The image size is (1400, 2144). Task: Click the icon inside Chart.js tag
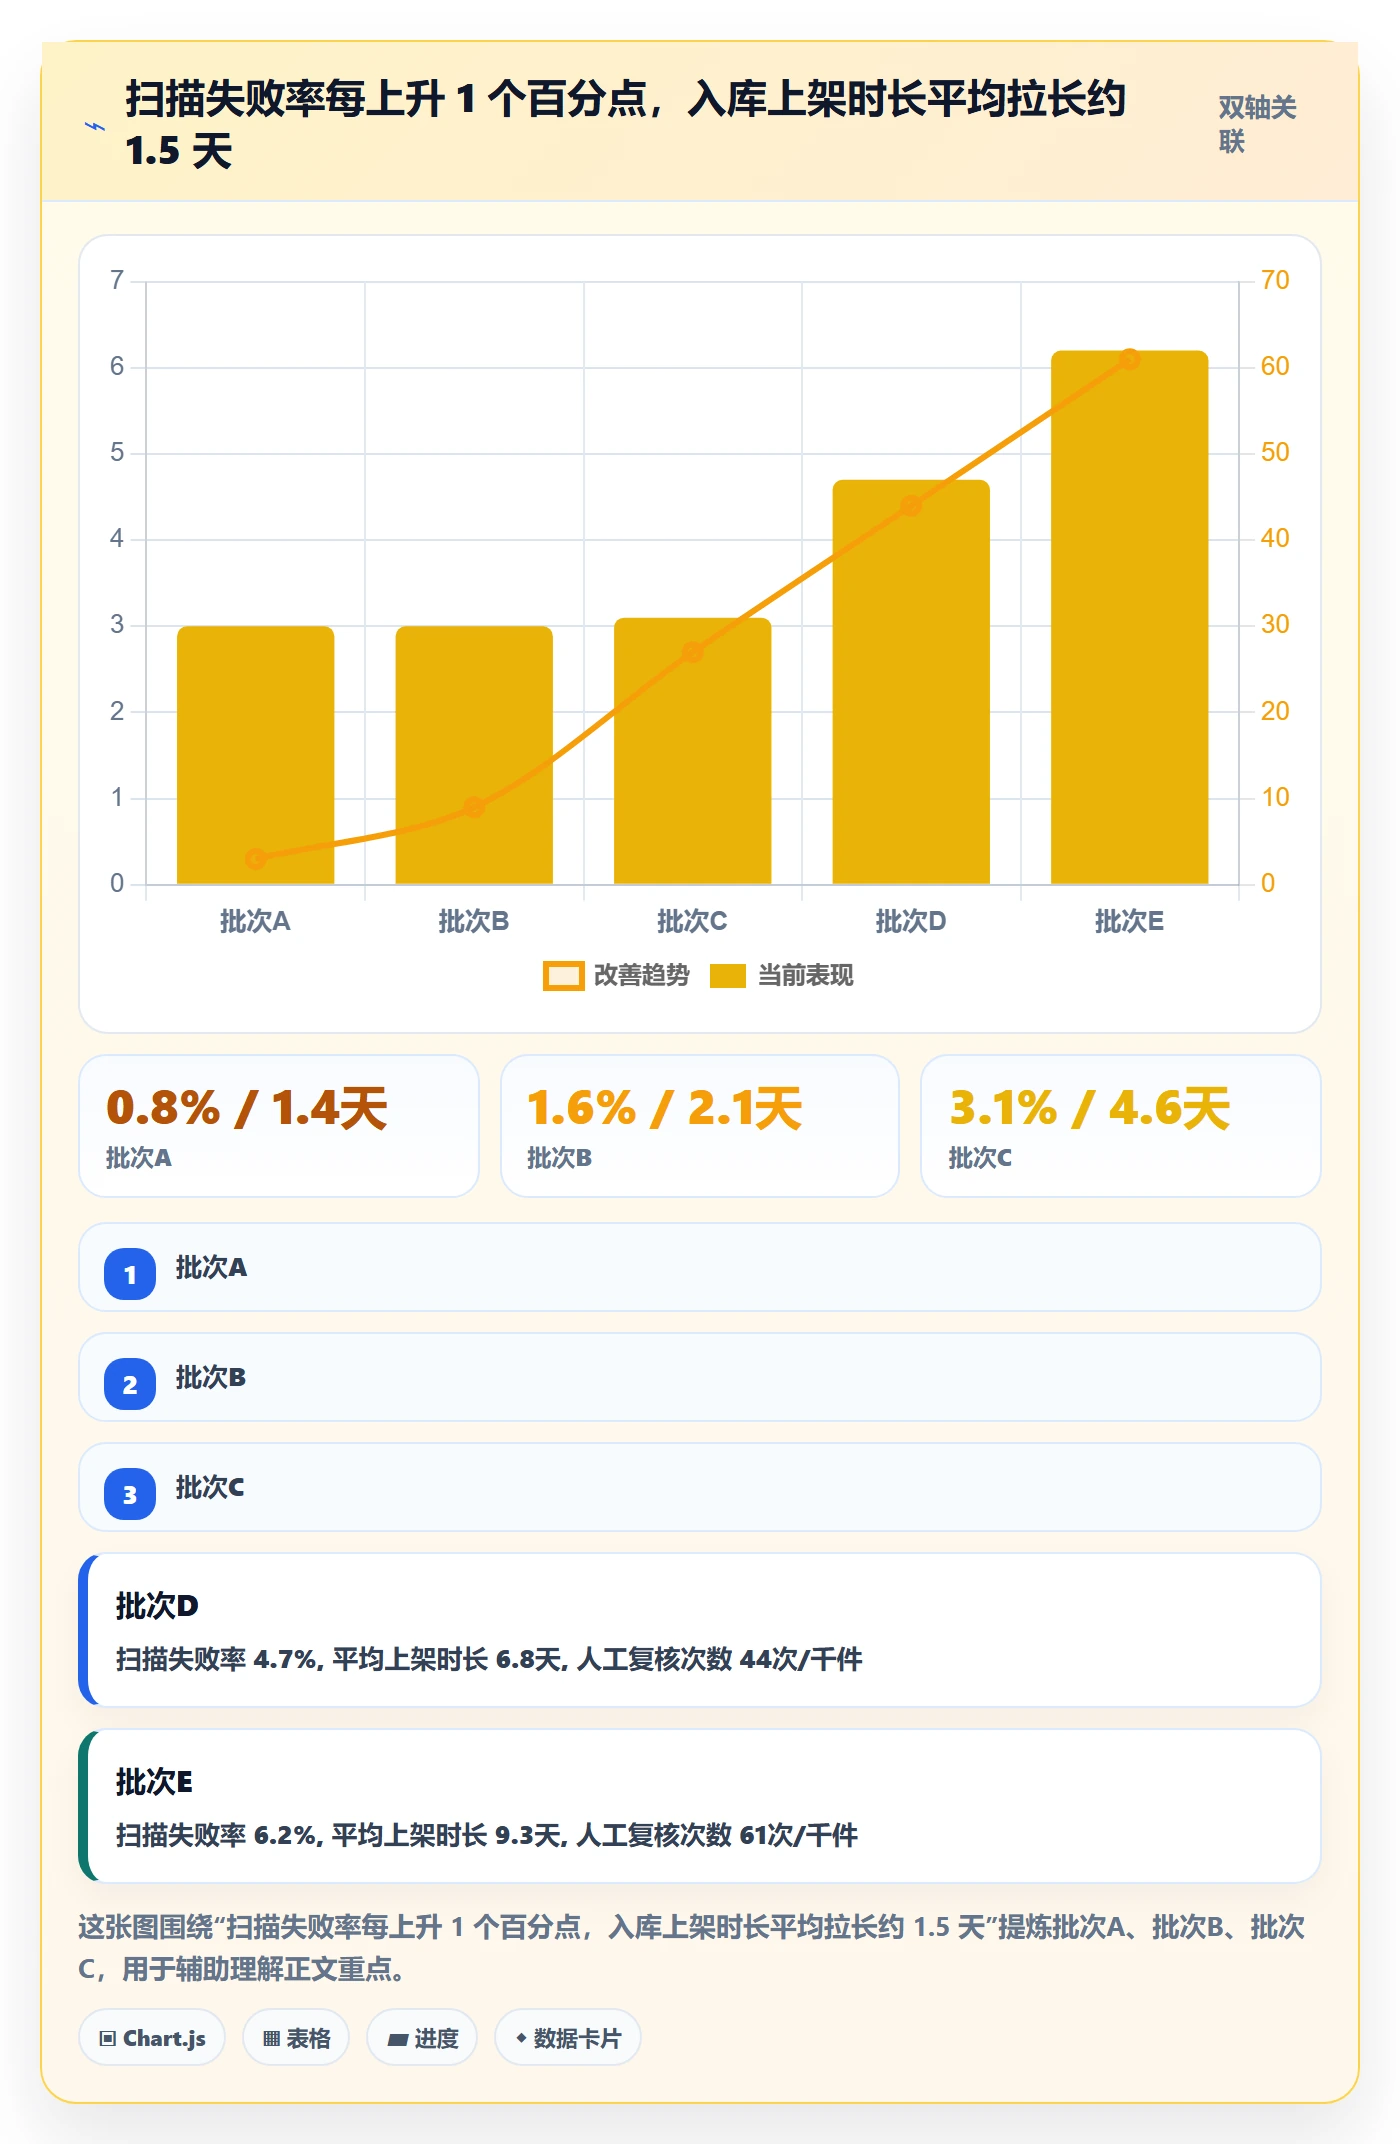coord(108,2038)
